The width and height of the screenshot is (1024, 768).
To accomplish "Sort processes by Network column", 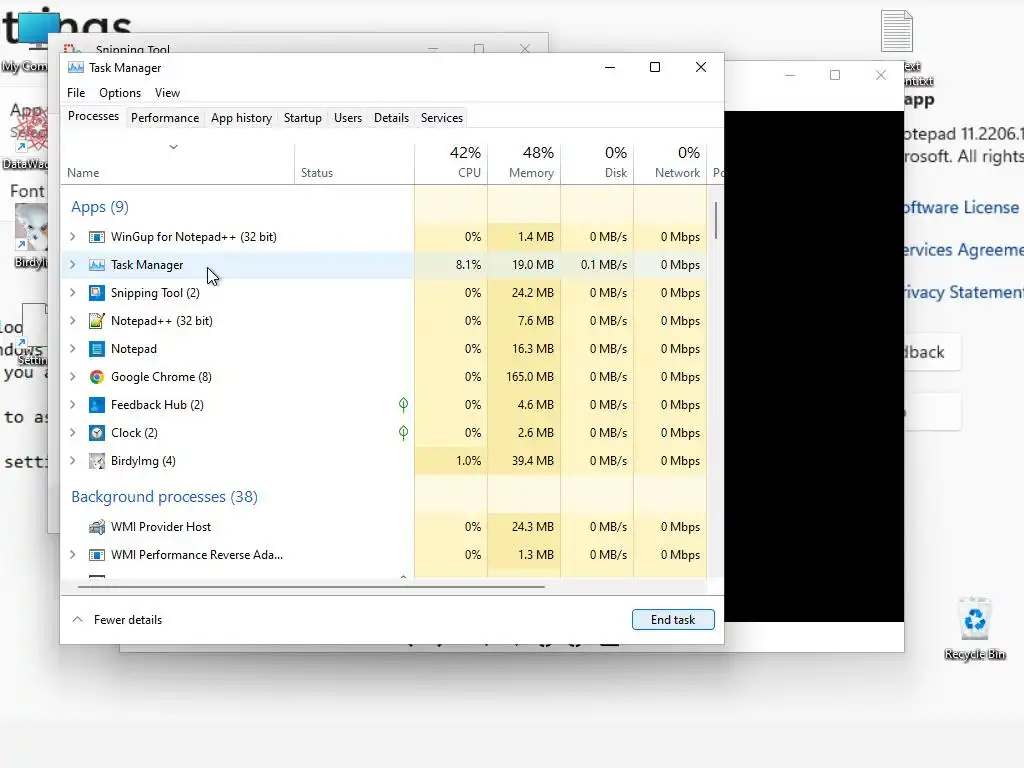I will [x=670, y=162].
